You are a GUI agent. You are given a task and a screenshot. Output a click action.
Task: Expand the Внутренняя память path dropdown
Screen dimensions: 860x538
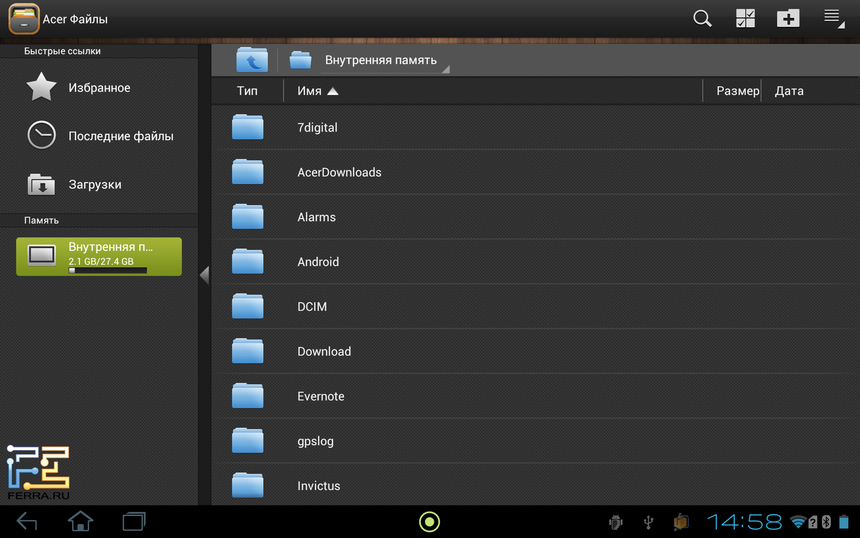387,60
